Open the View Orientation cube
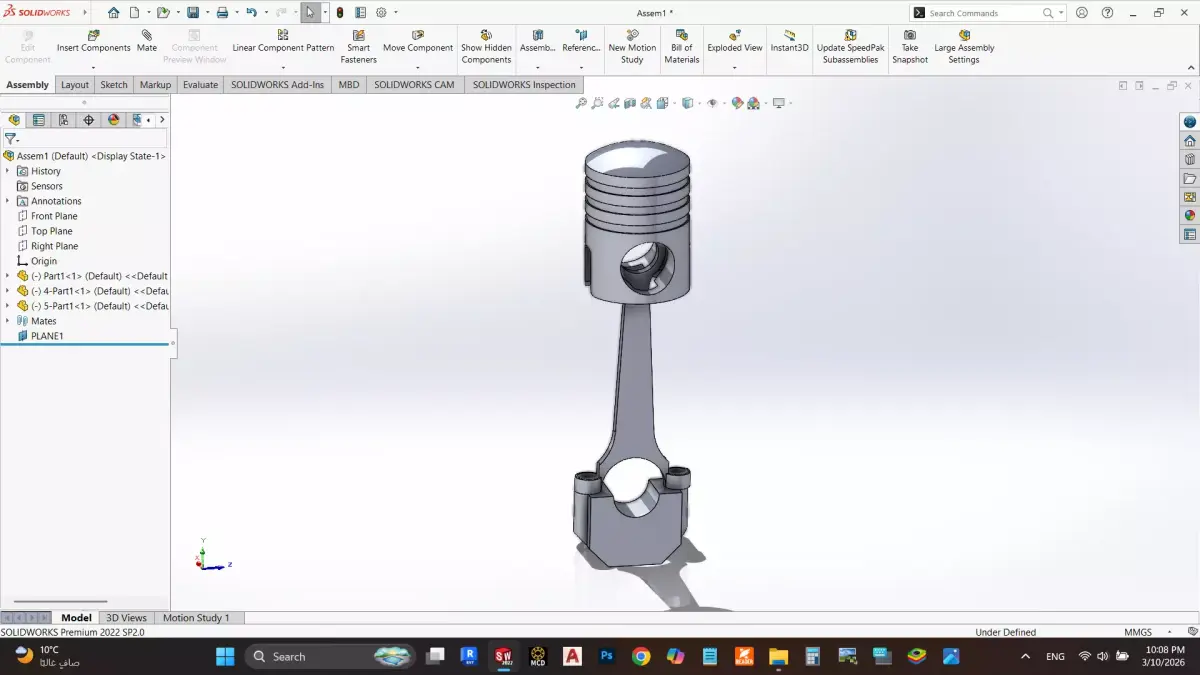 687,103
